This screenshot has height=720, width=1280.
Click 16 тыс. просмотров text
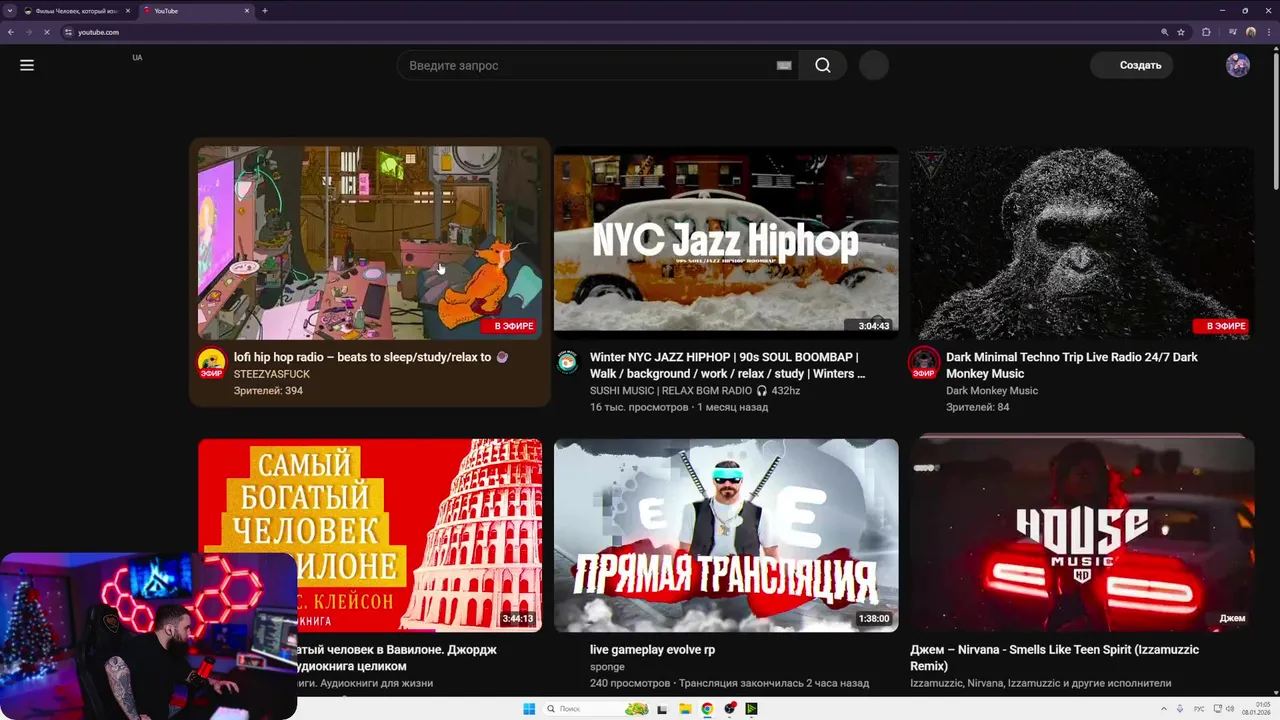639,408
